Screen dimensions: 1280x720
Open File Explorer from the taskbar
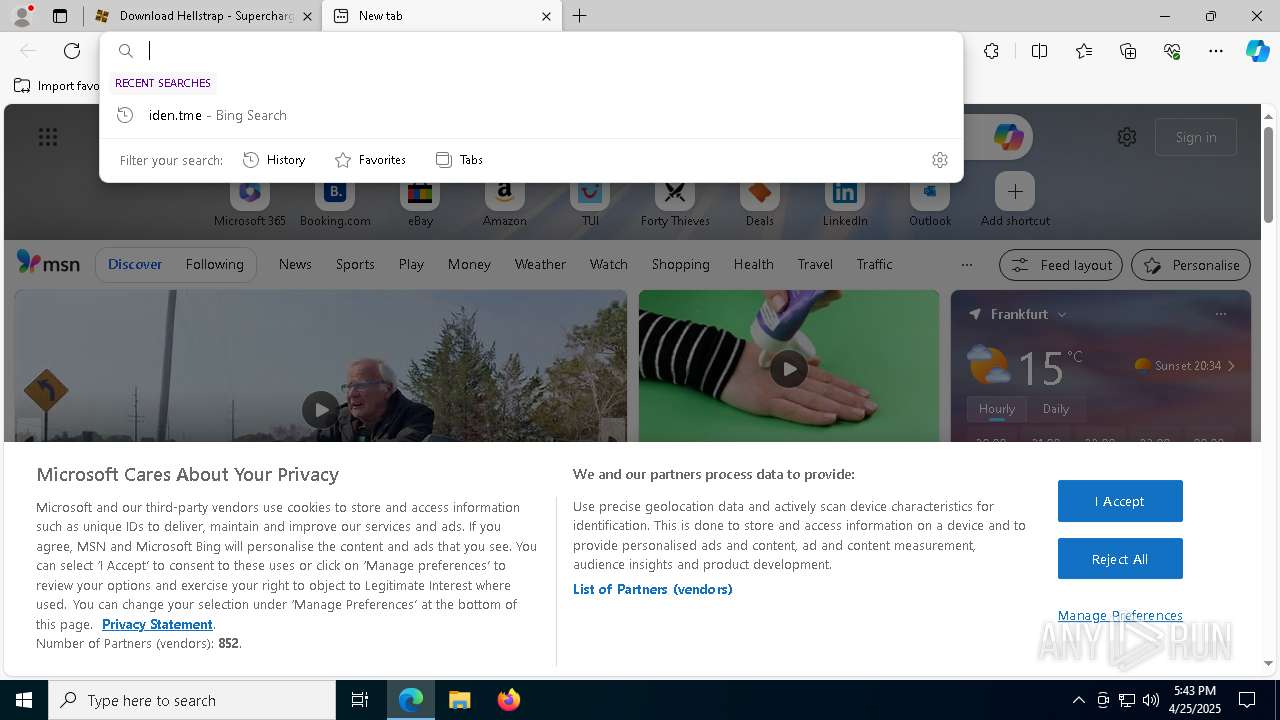coord(459,700)
